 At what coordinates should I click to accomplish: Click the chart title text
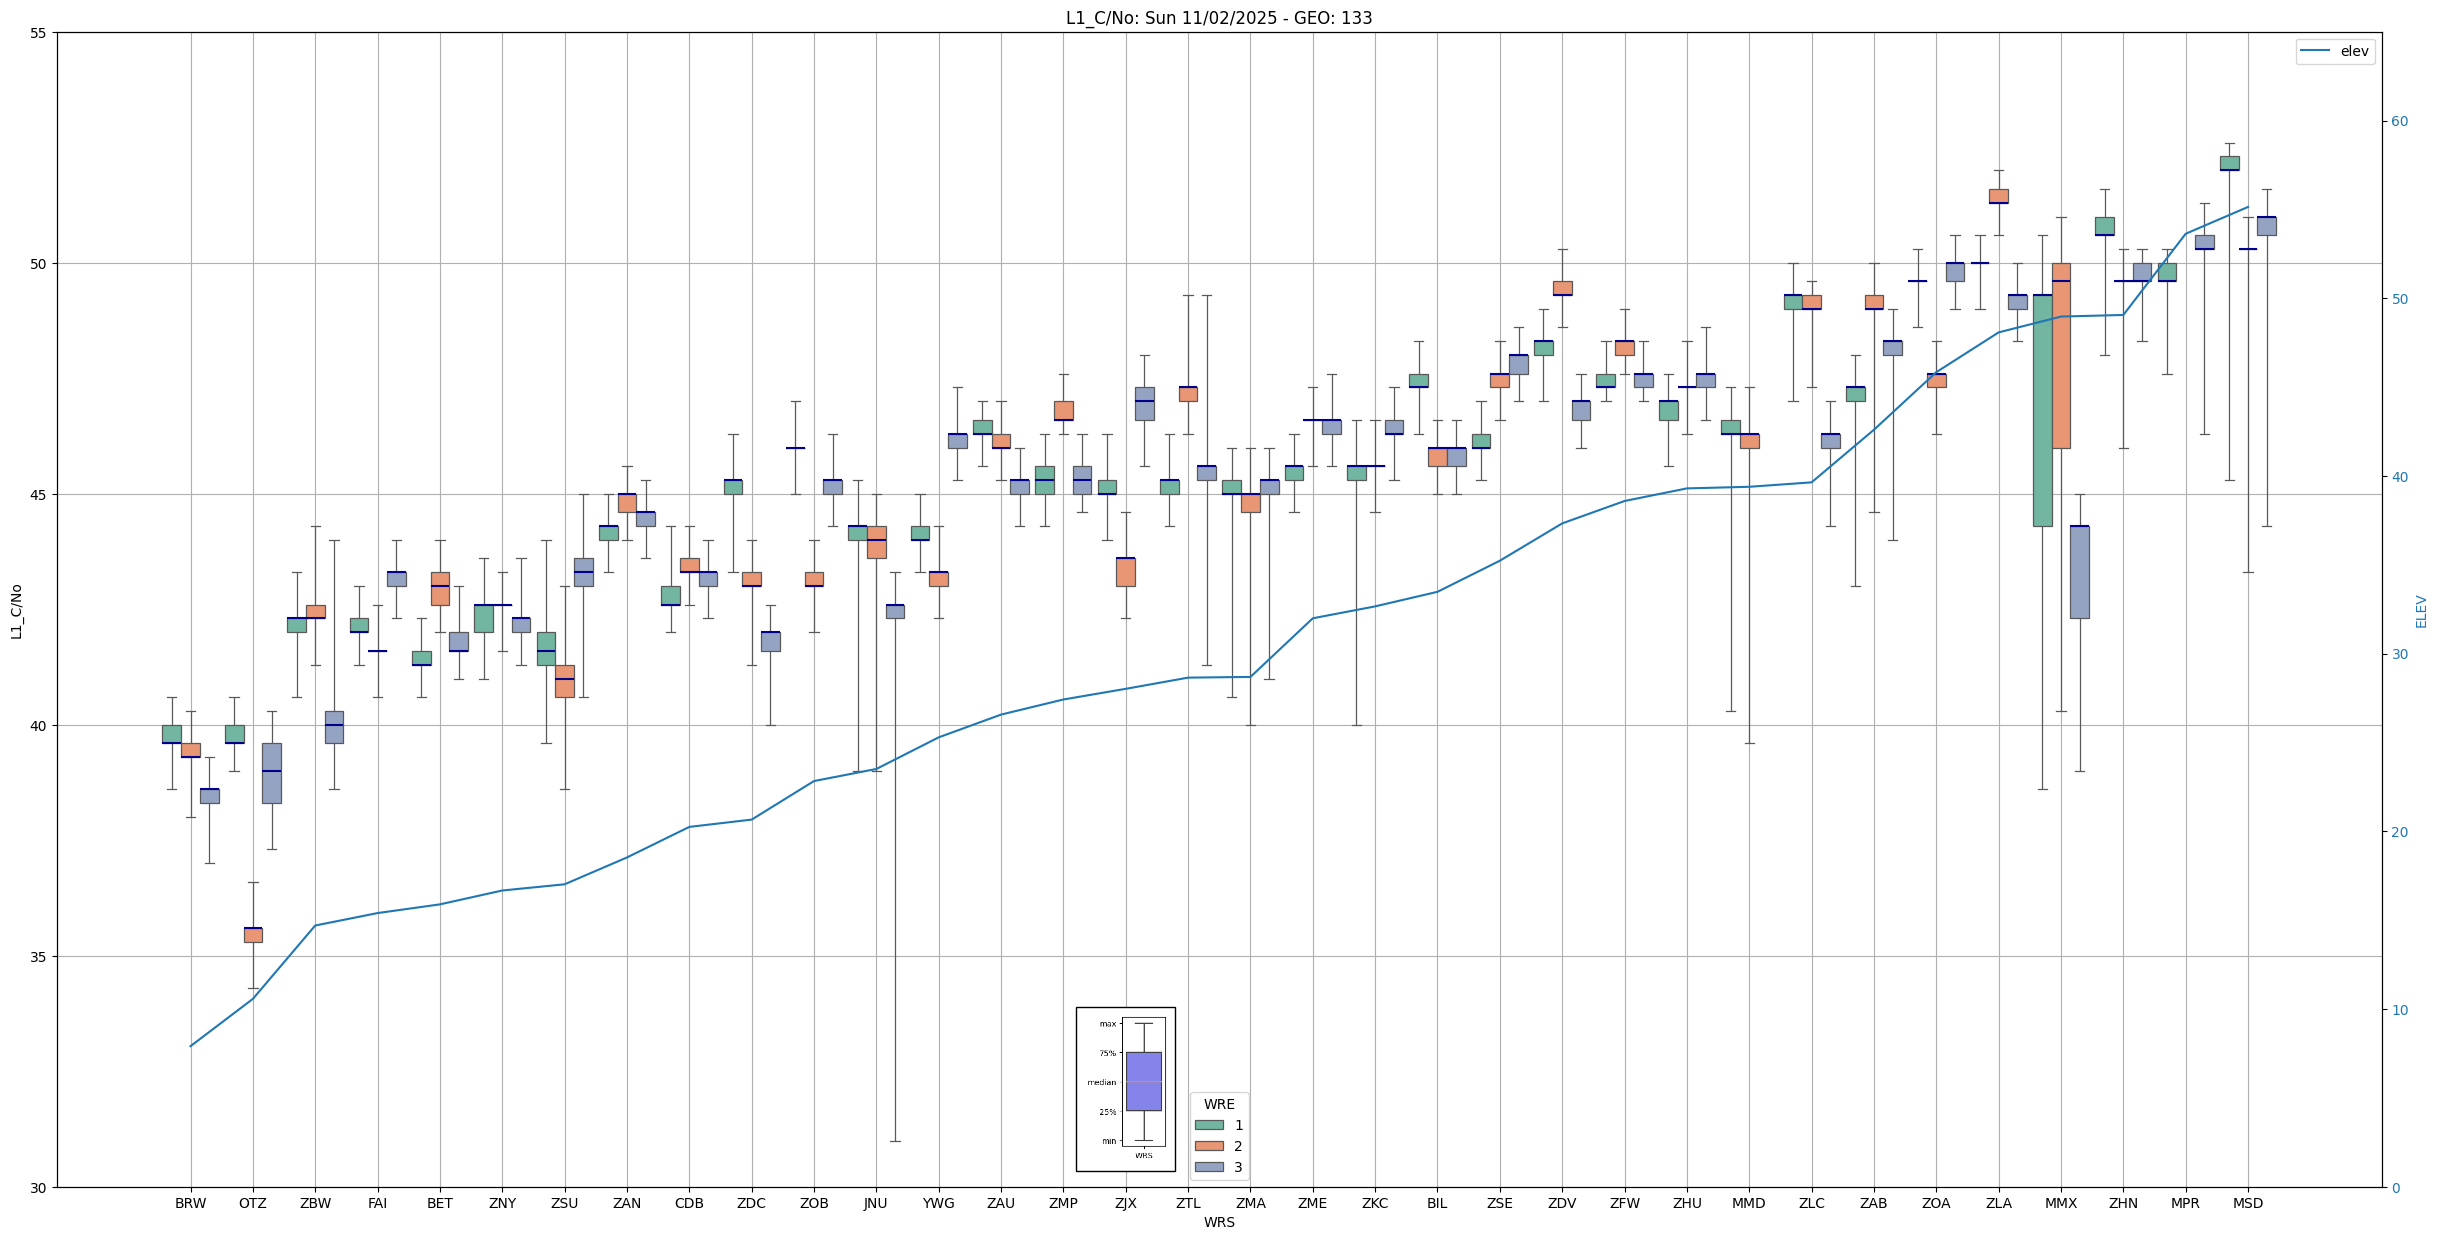(1218, 18)
